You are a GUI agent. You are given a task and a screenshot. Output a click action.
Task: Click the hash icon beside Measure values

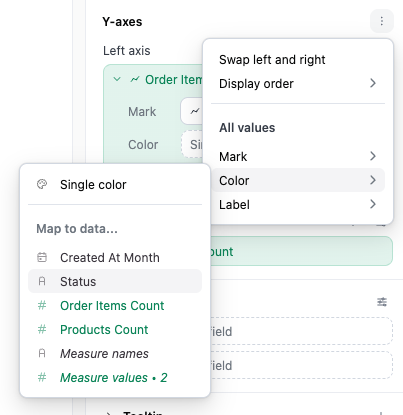tap(42, 377)
